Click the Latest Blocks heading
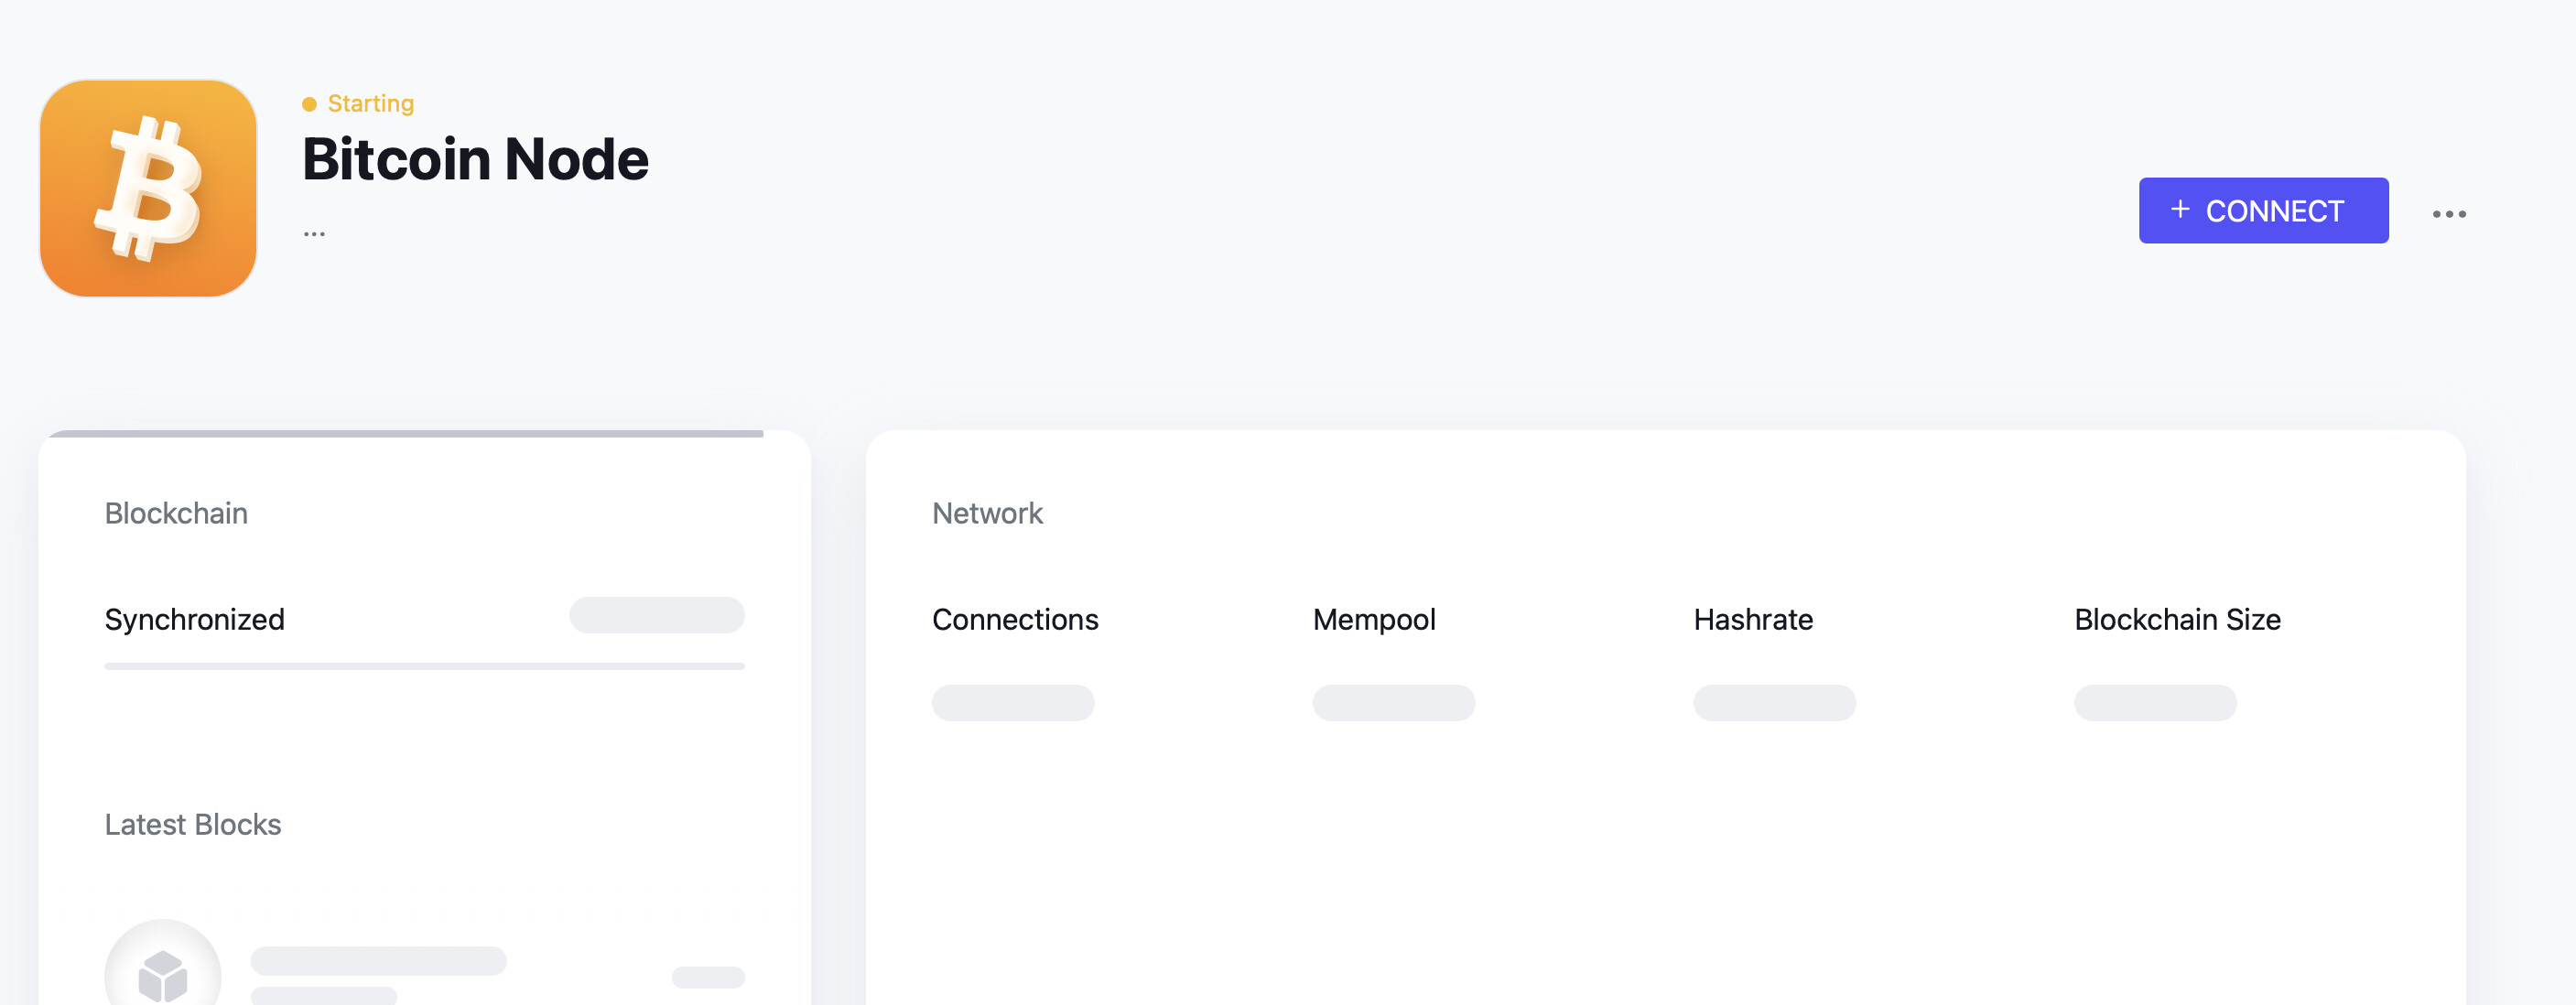This screenshot has width=2576, height=1005. [x=193, y=824]
